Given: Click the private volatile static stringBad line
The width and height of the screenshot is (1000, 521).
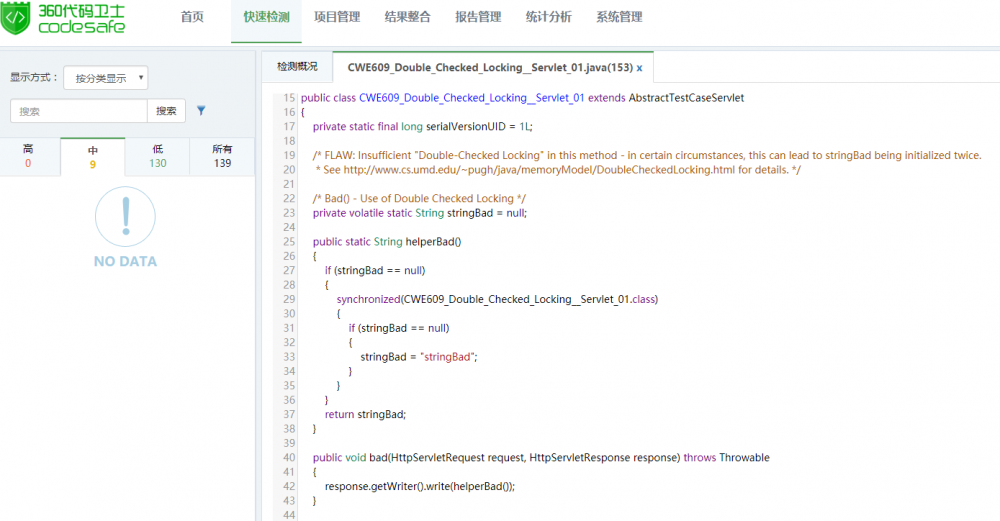Looking at the screenshot, I should coord(420,213).
